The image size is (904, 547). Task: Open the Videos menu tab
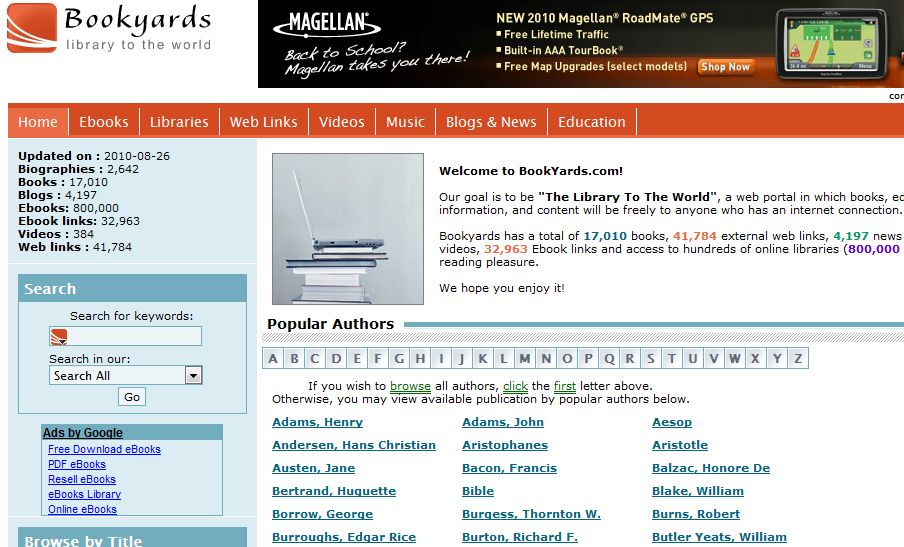pos(342,122)
